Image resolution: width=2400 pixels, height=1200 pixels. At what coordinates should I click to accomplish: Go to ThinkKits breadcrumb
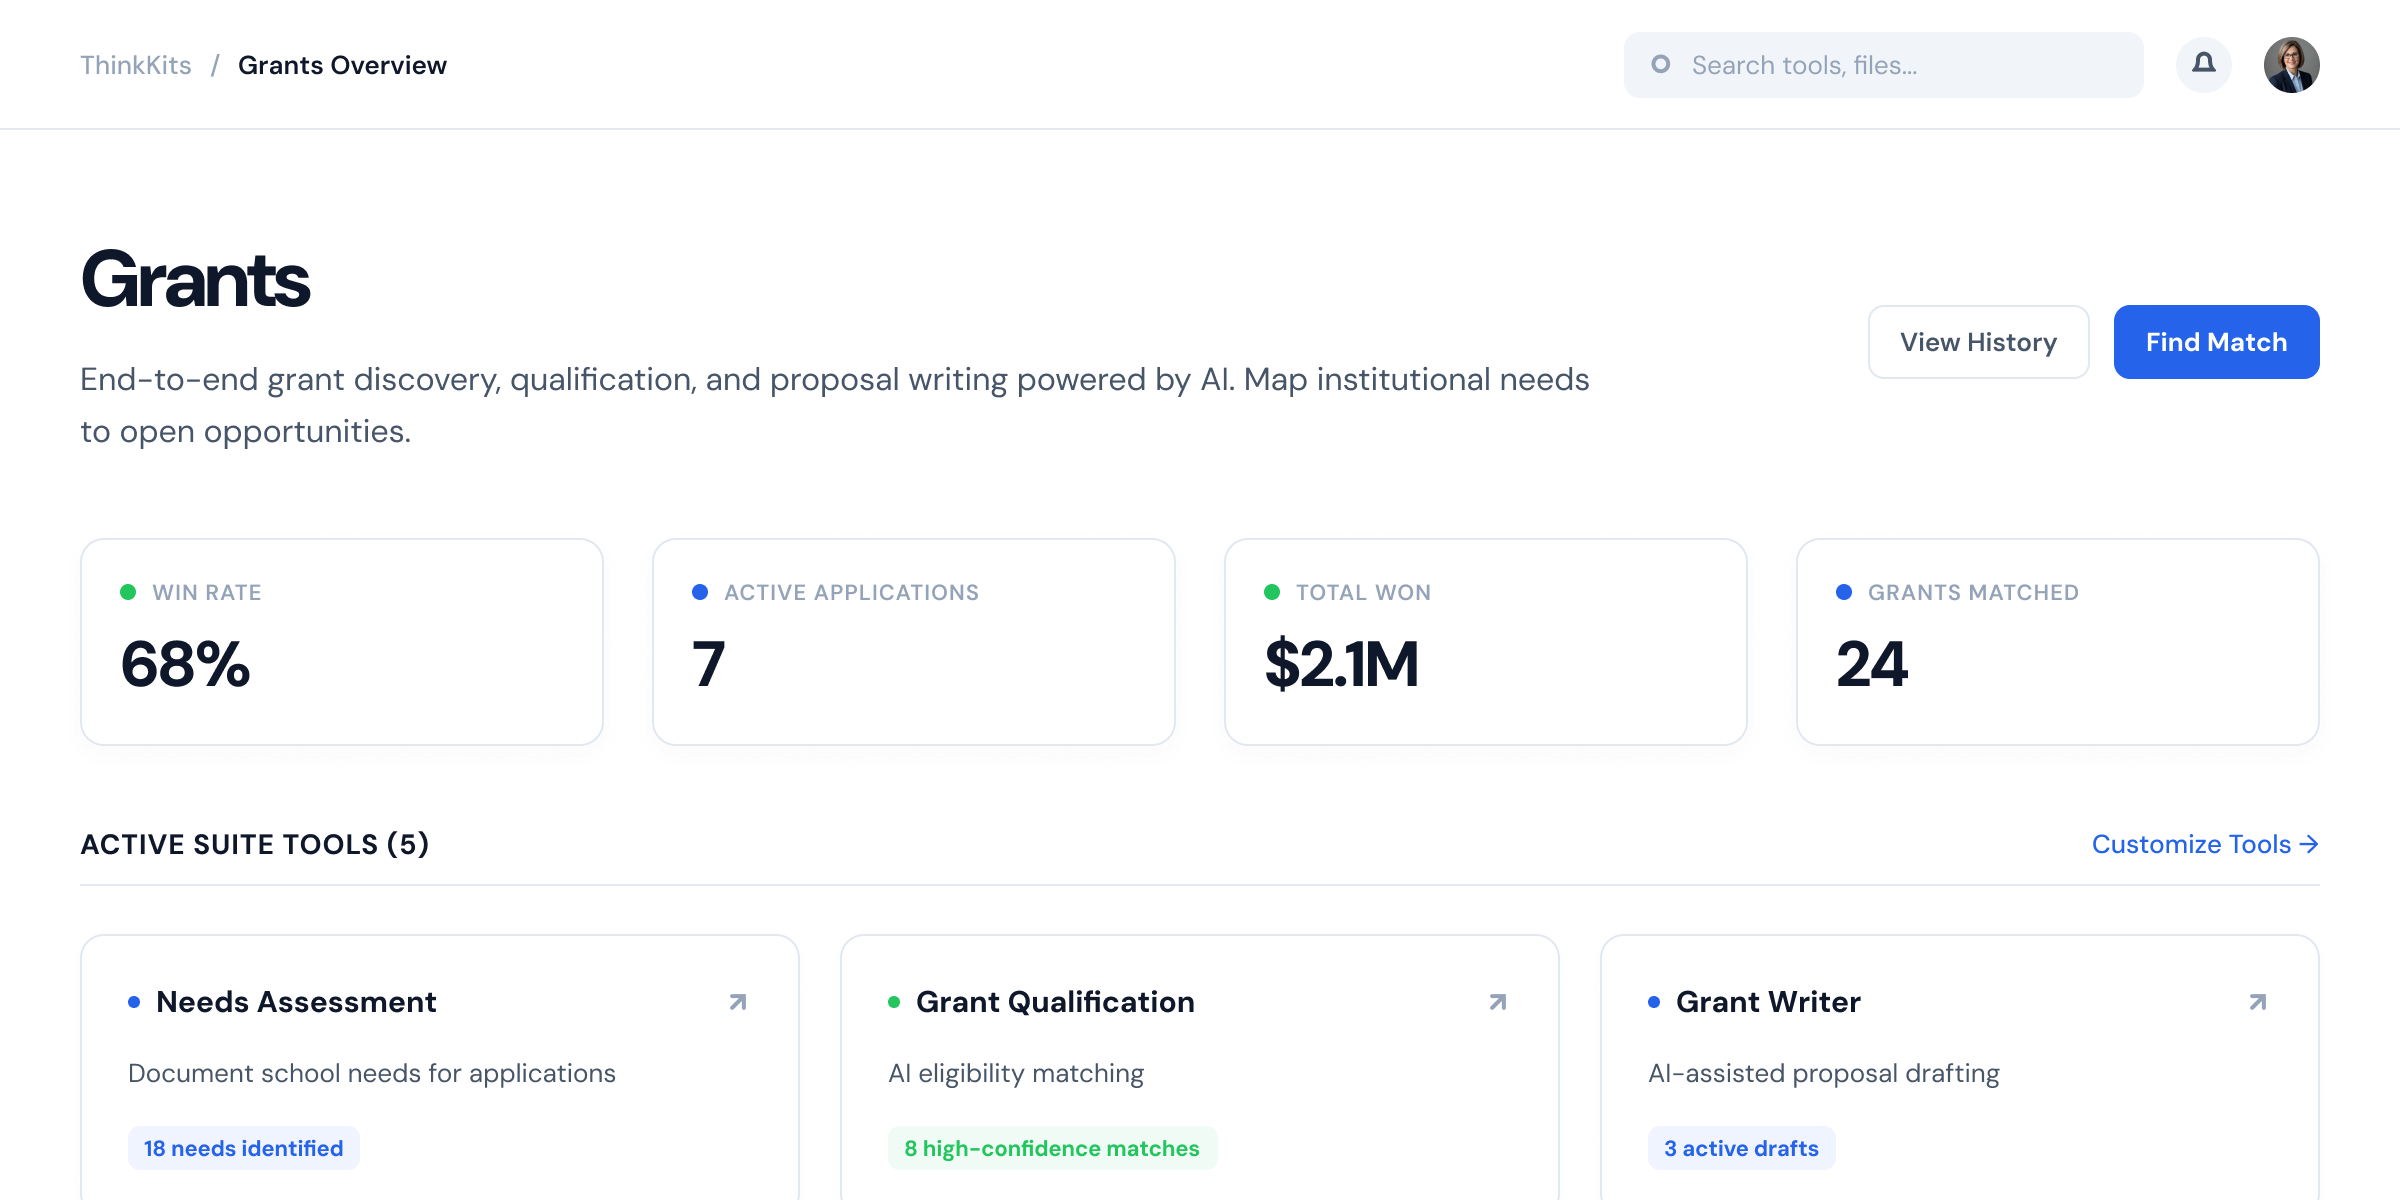tap(136, 65)
